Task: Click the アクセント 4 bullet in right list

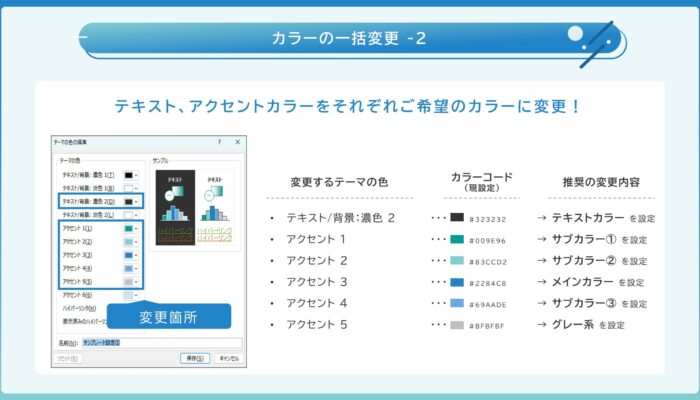Action: pos(317,304)
